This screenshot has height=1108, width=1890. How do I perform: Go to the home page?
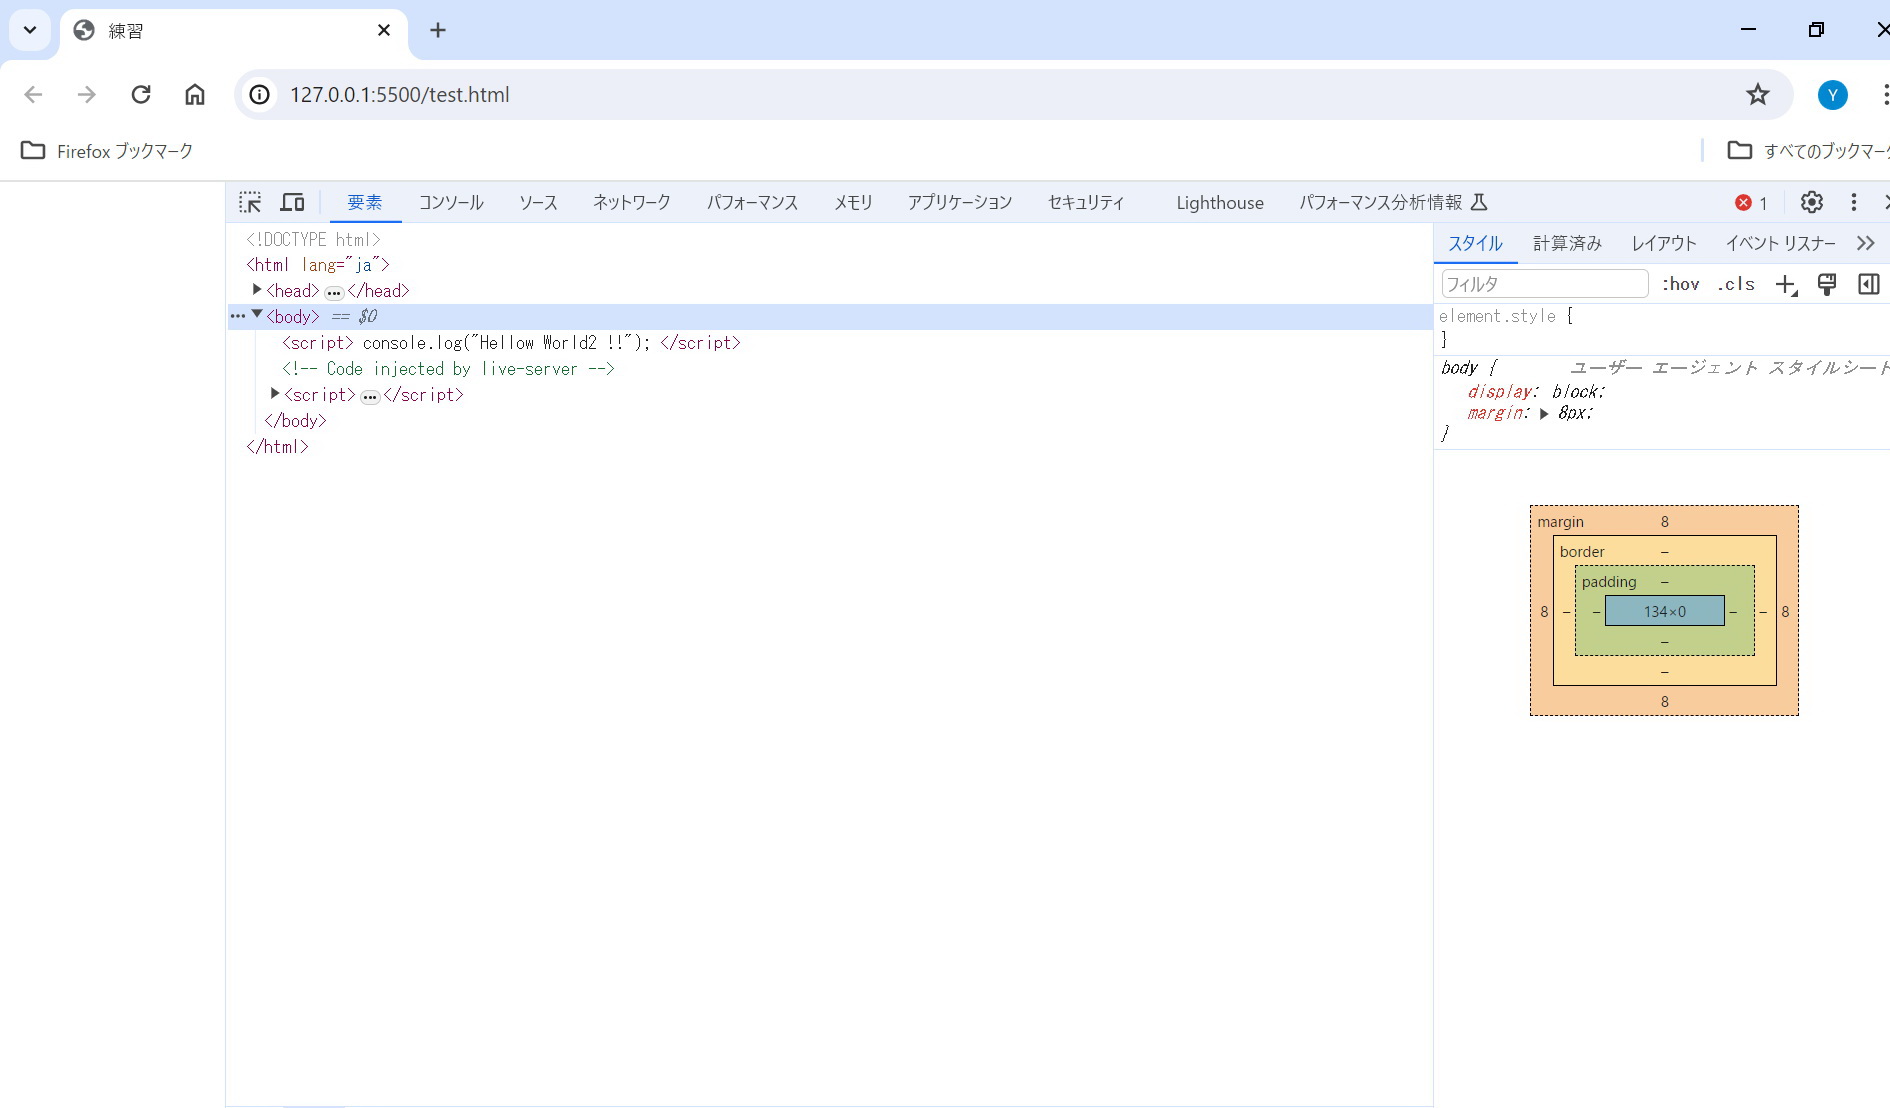(x=195, y=95)
